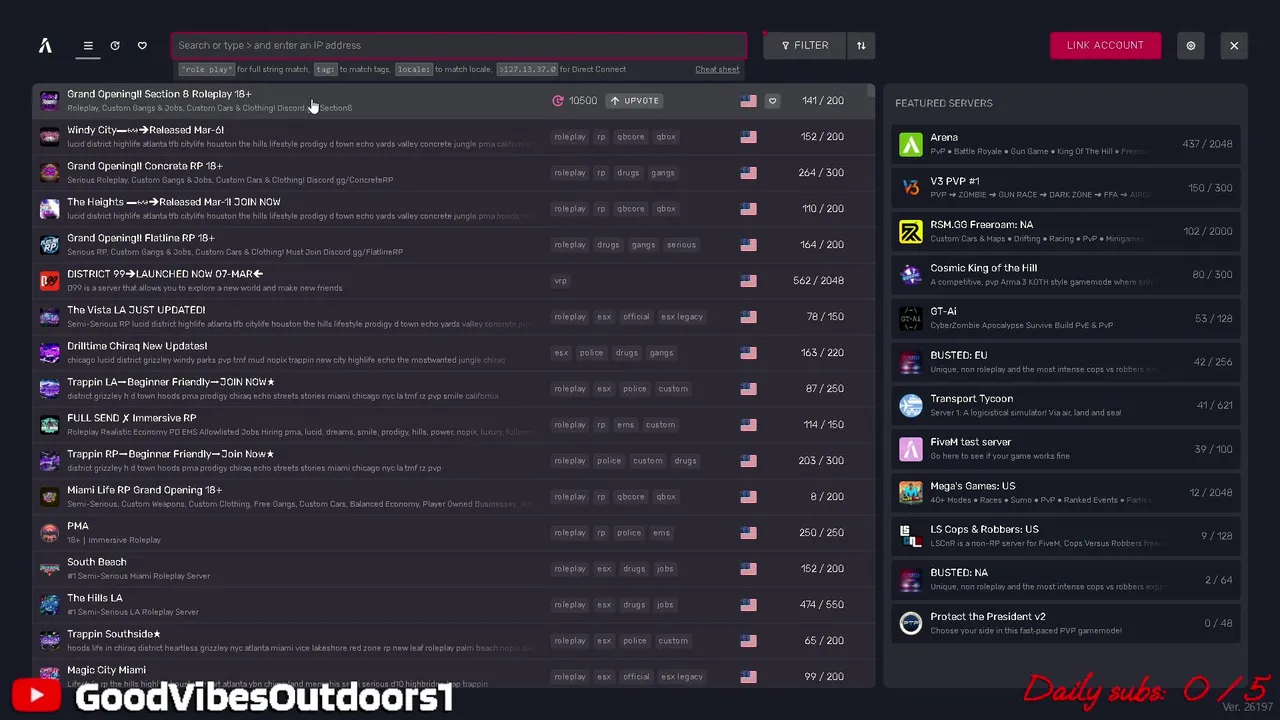Image resolution: width=1280 pixels, height=720 pixels.
Task: Open favorite servers heart icon
Action: click(x=142, y=45)
